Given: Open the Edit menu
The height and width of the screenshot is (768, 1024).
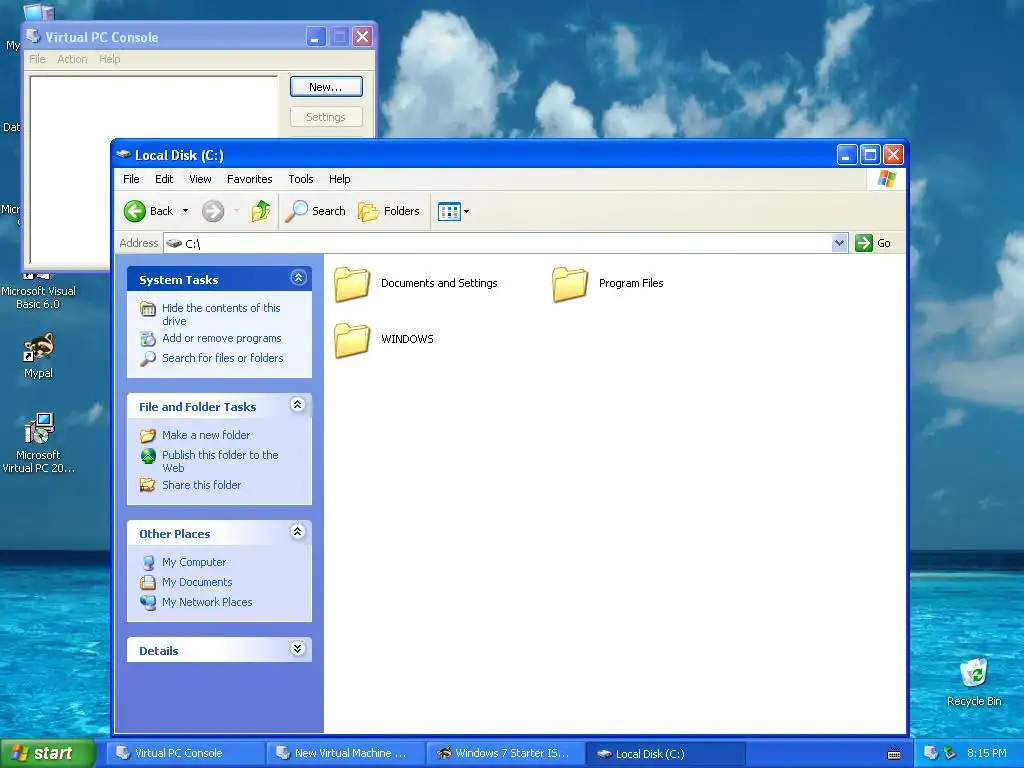Looking at the screenshot, I should (164, 179).
